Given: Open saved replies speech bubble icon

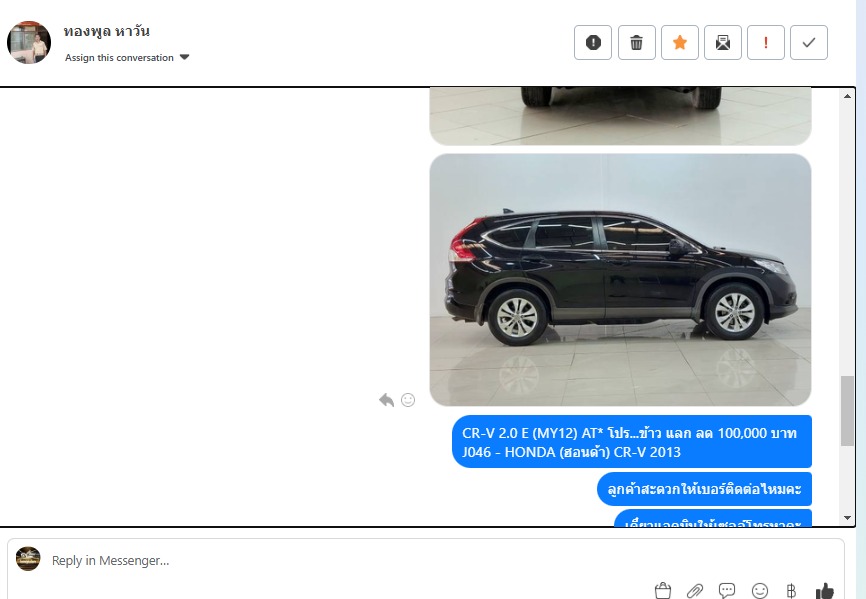Looking at the screenshot, I should [x=727, y=591].
